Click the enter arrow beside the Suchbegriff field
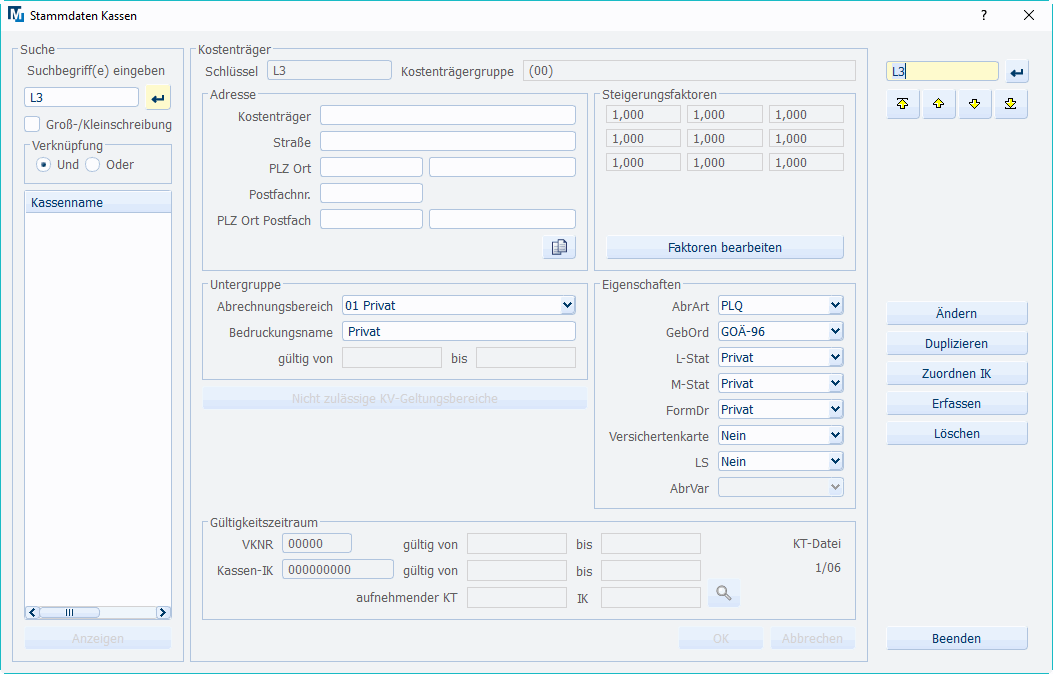The image size is (1053, 674). click(x=158, y=97)
